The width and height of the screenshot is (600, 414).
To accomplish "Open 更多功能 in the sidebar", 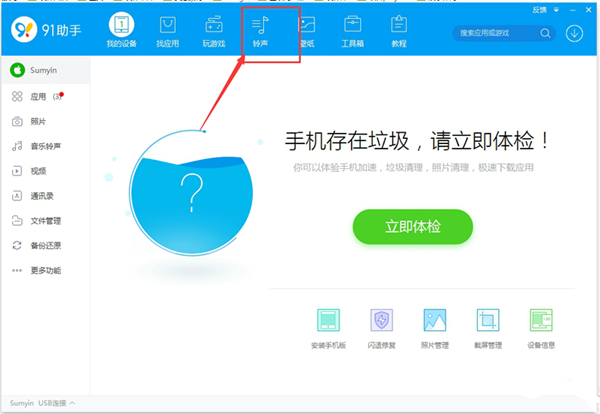I will click(46, 271).
